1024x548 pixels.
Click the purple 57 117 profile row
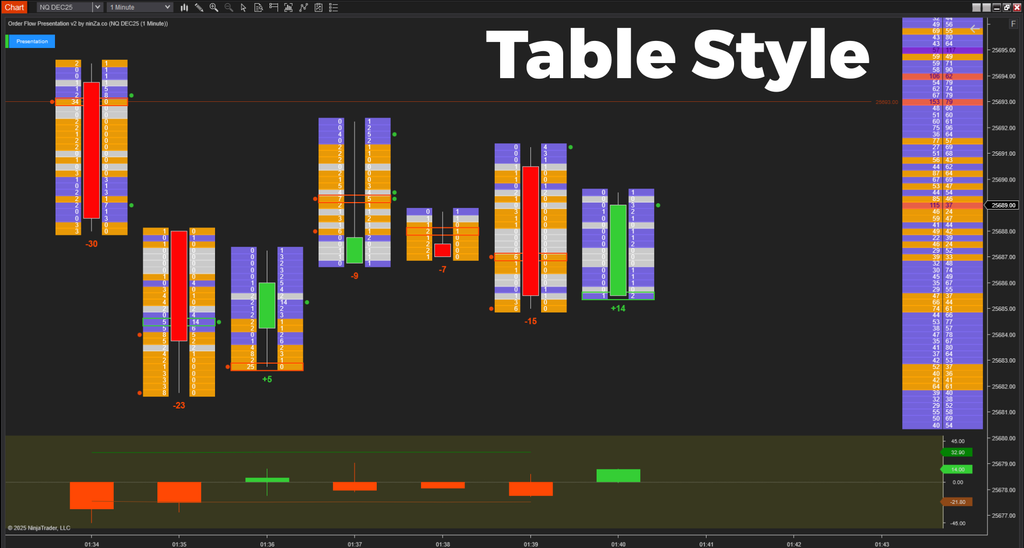click(x=942, y=50)
